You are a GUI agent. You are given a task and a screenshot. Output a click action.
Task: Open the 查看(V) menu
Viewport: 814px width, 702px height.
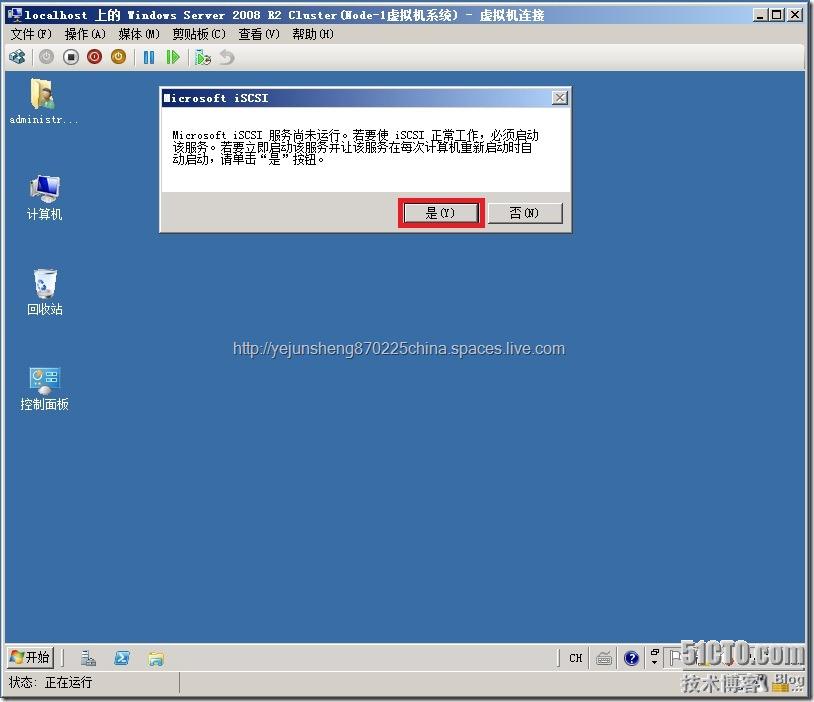259,34
